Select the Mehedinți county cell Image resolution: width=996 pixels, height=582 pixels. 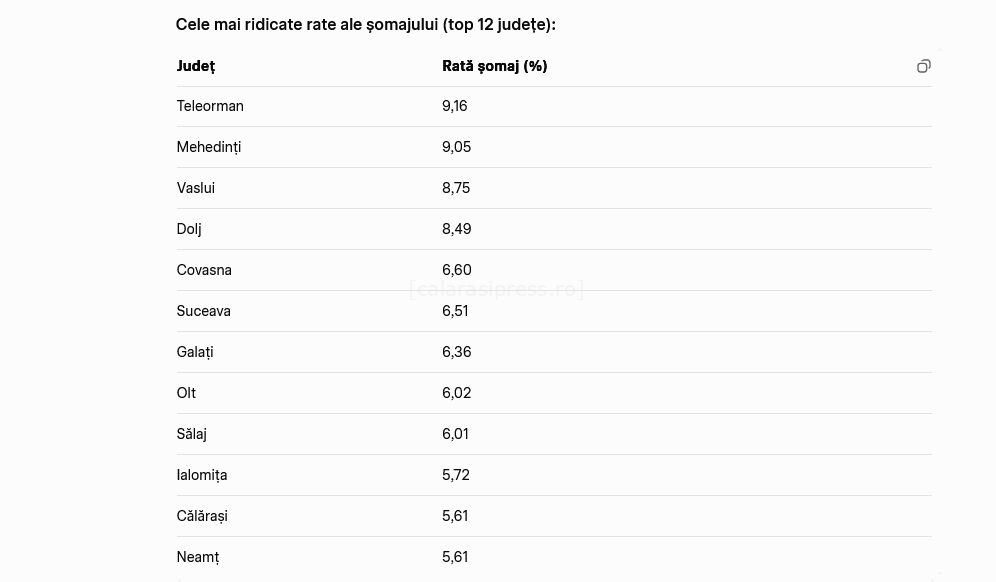coord(208,147)
